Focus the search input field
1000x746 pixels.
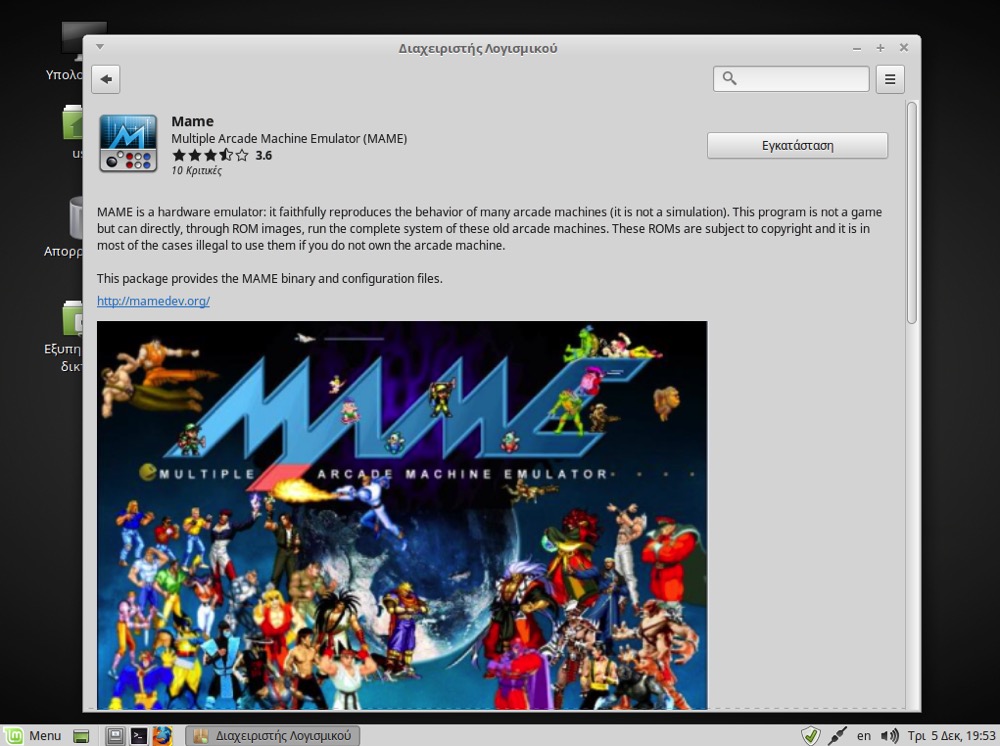coord(791,79)
